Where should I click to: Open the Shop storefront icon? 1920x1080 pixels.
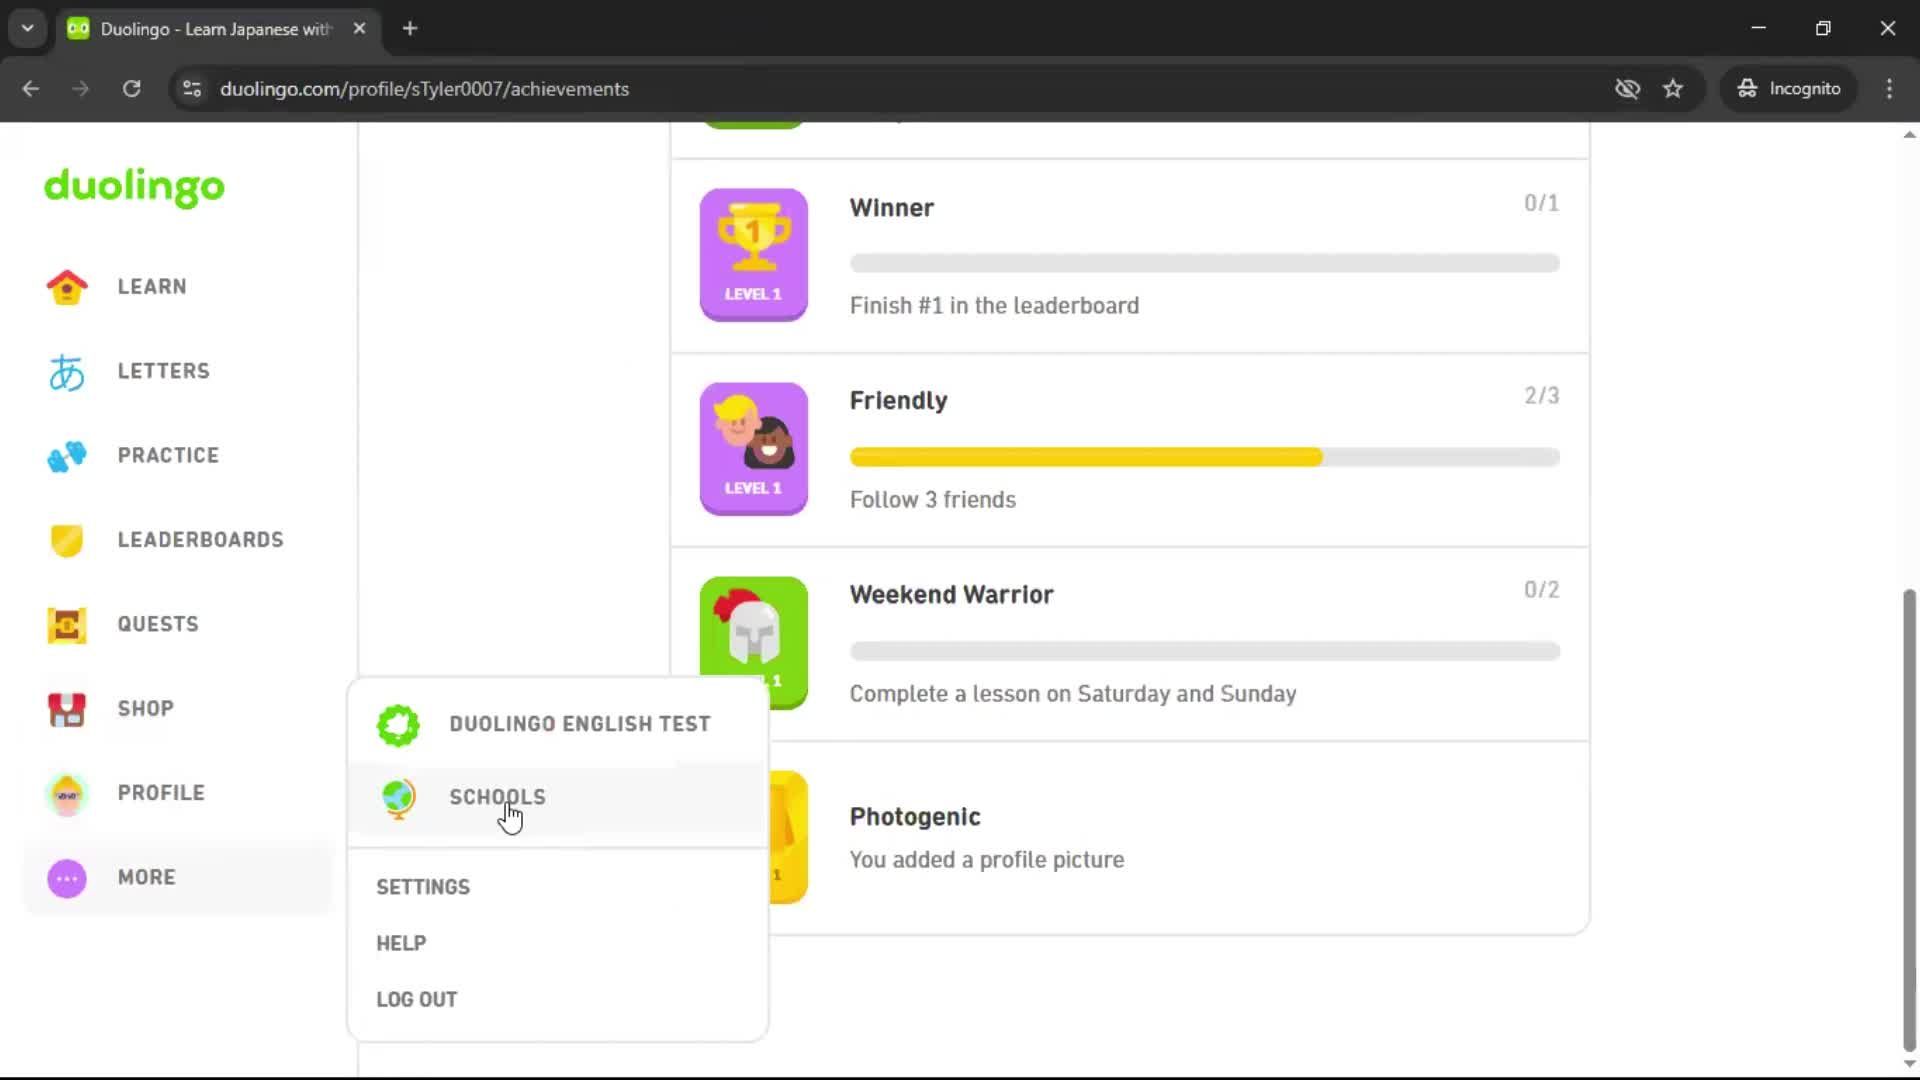[66, 709]
